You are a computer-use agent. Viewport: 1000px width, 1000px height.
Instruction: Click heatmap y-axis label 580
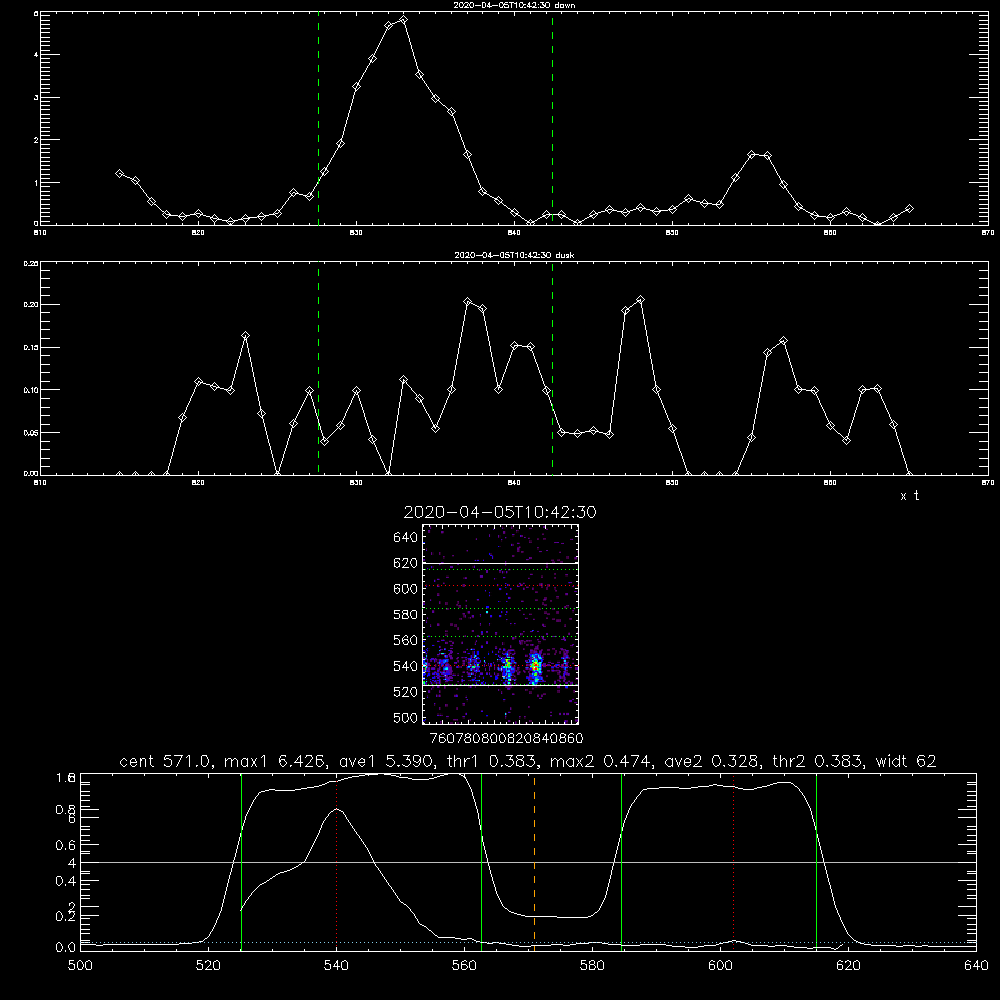click(x=405, y=614)
